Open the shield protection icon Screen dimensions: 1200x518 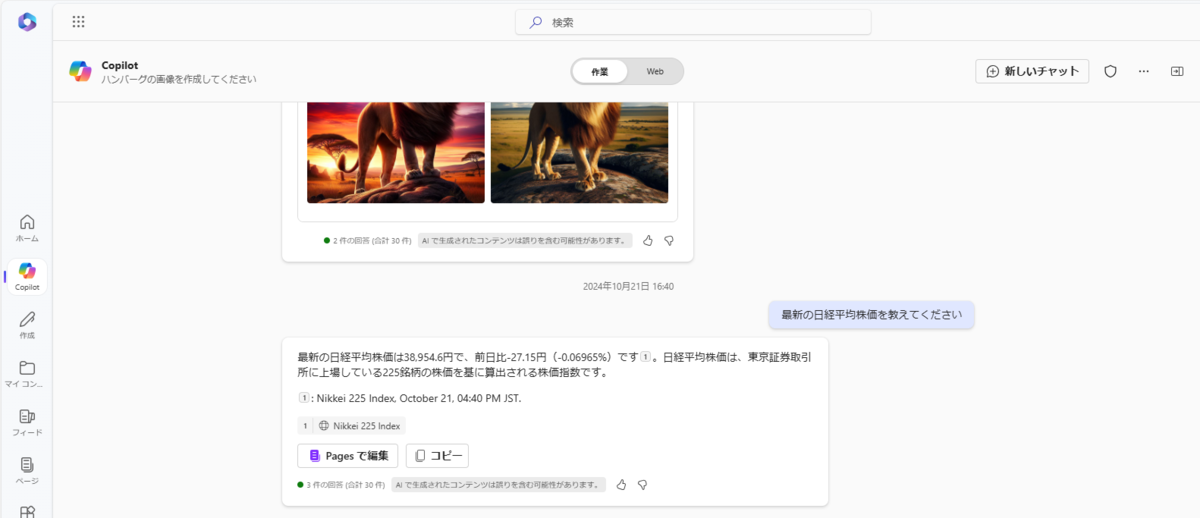(x=1110, y=71)
